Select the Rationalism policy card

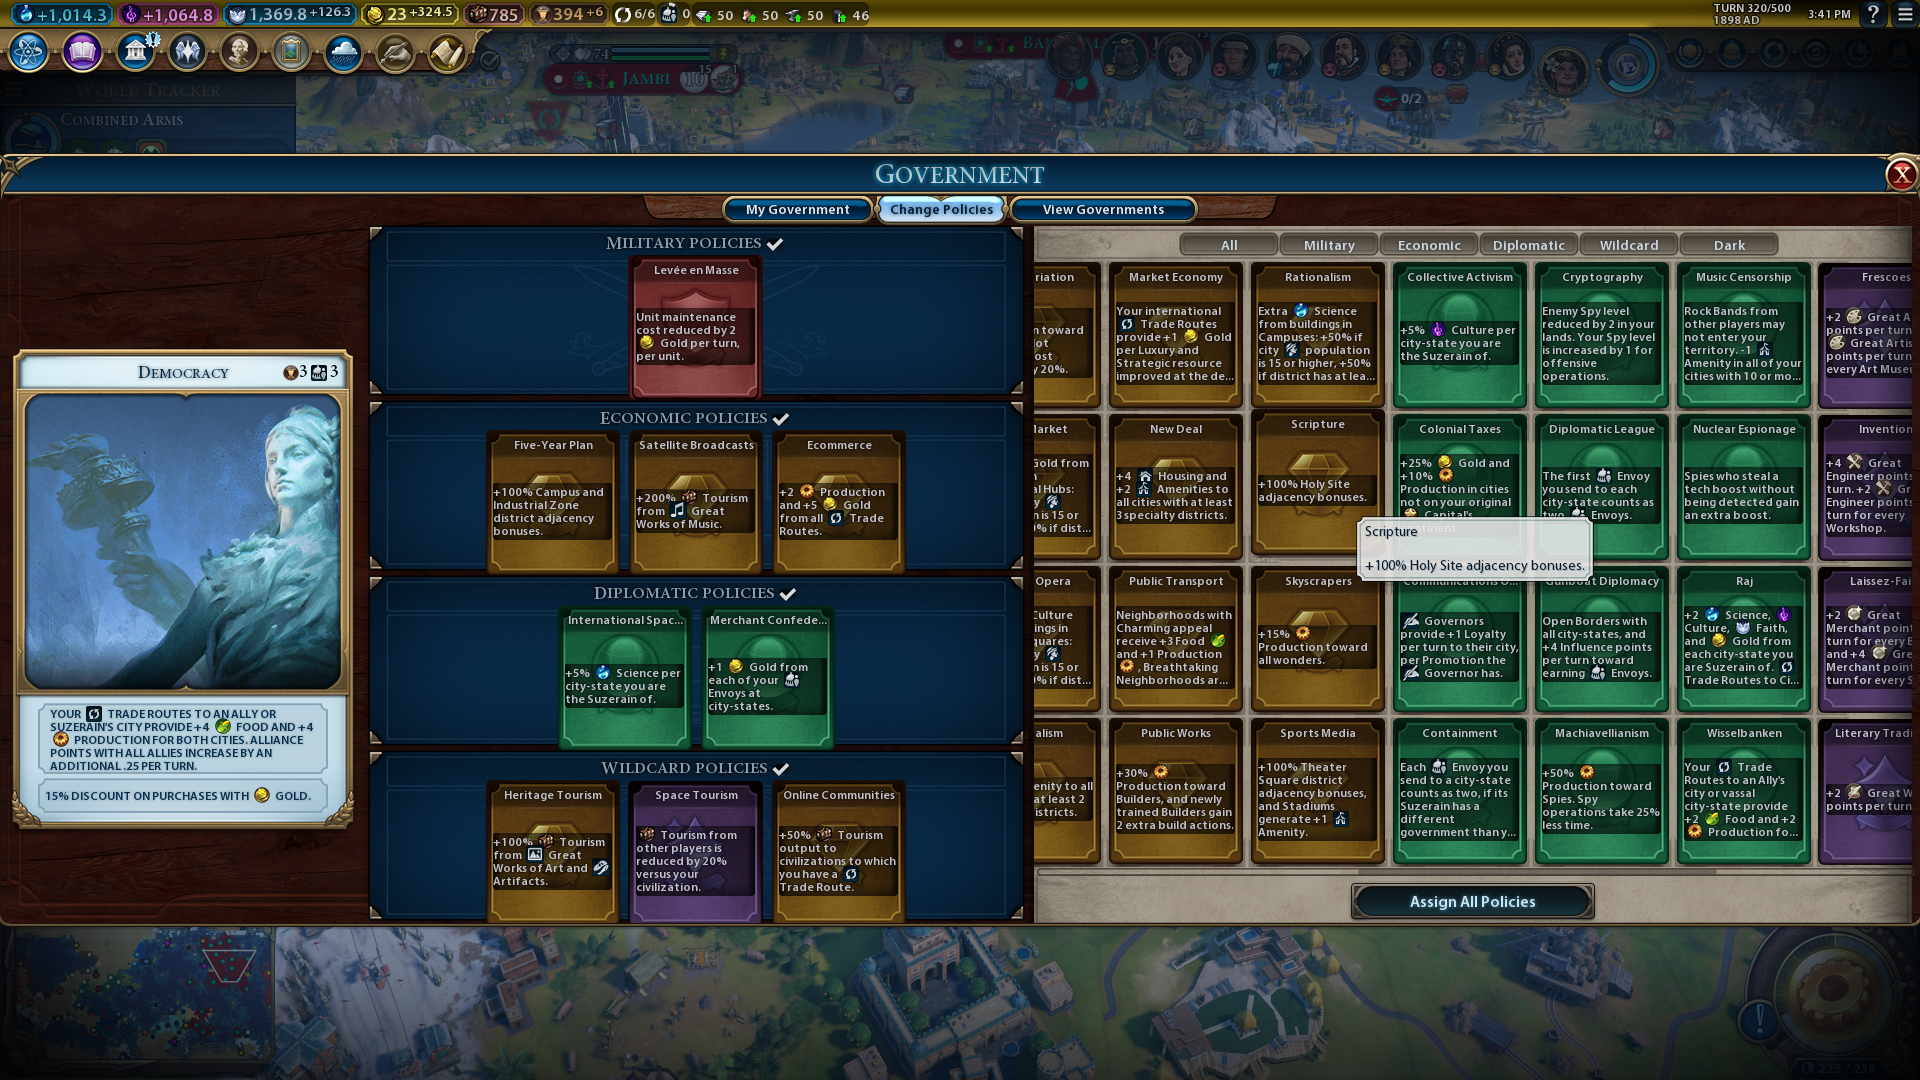[1317, 335]
